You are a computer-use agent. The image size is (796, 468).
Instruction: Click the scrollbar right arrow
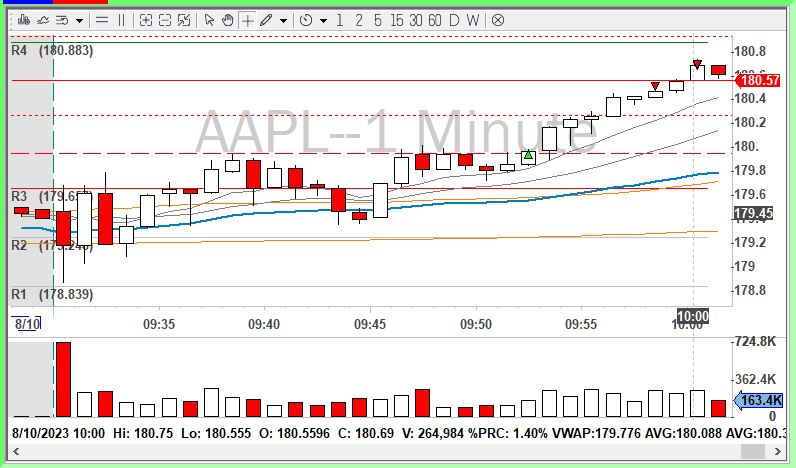[x=778, y=451]
